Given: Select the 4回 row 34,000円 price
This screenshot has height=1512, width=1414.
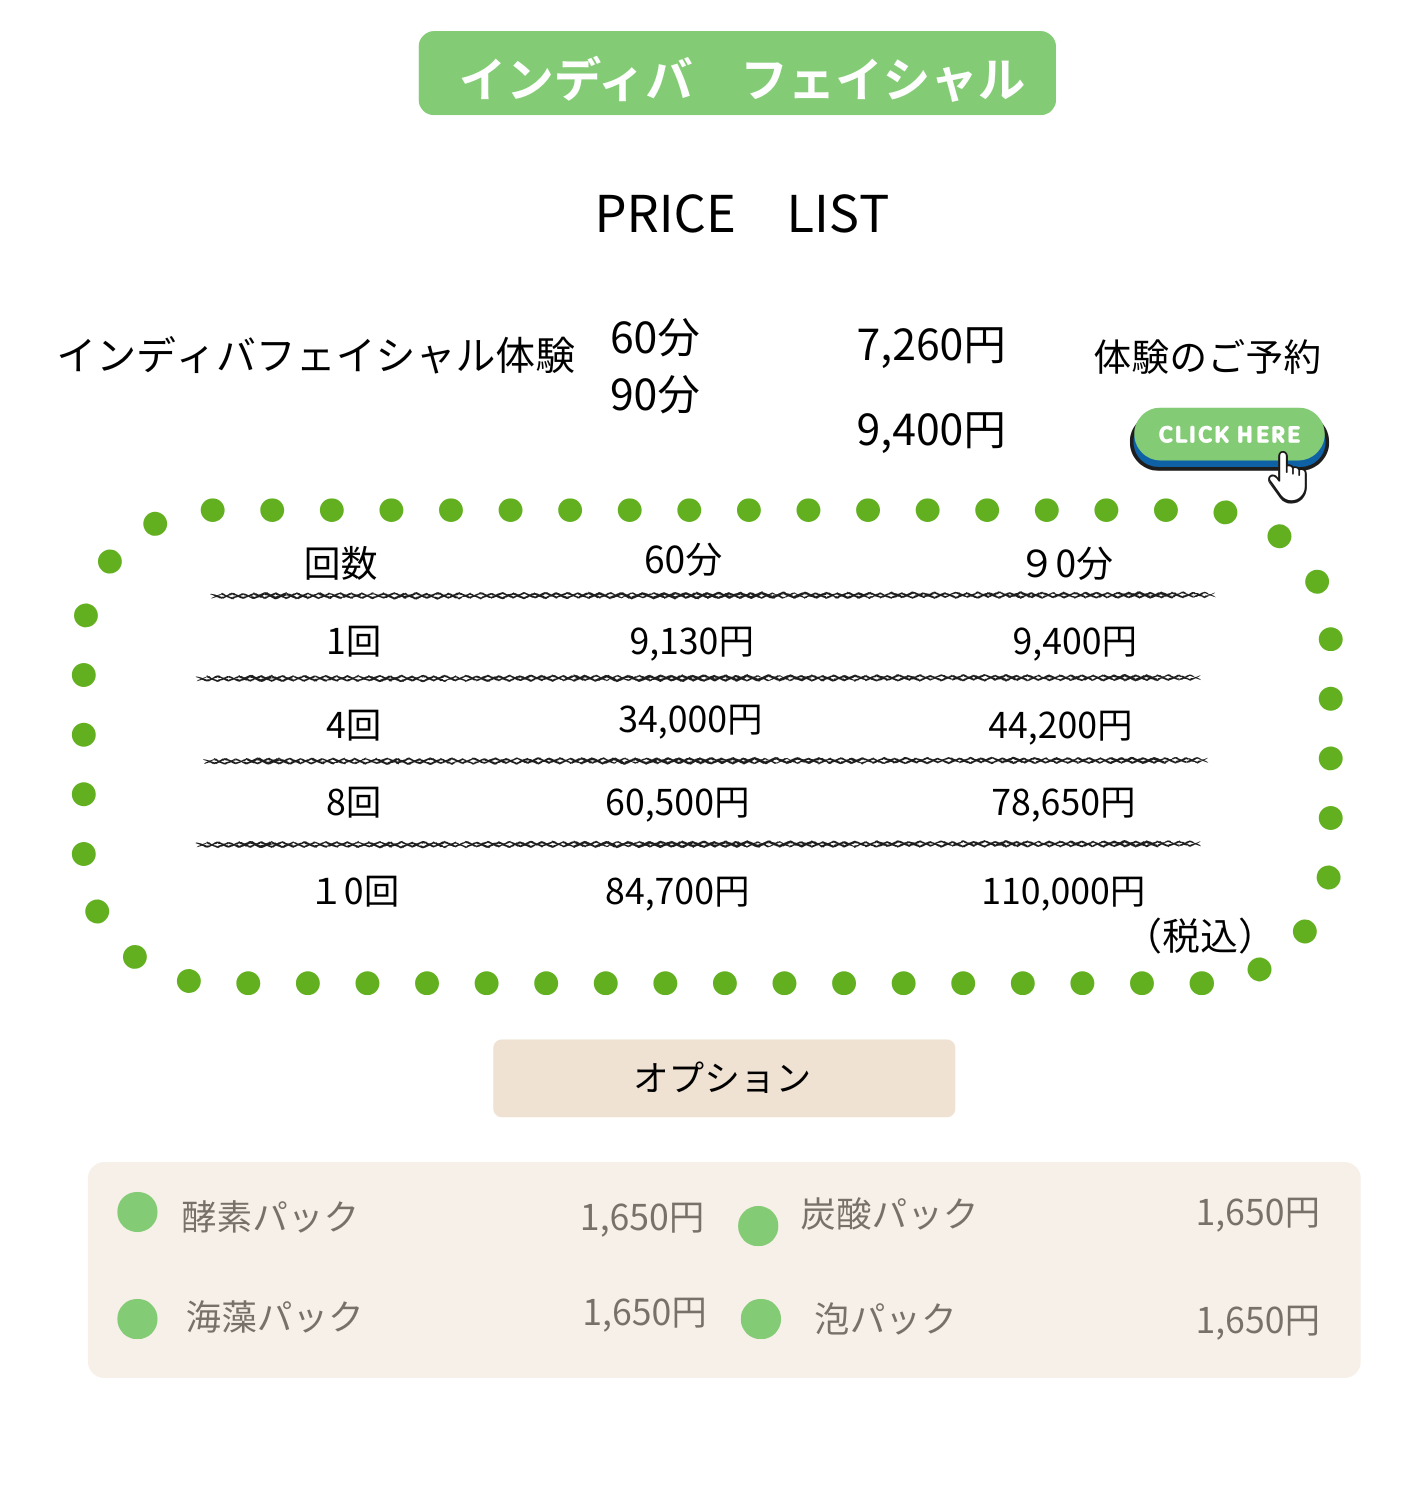Looking at the screenshot, I should point(690,719).
